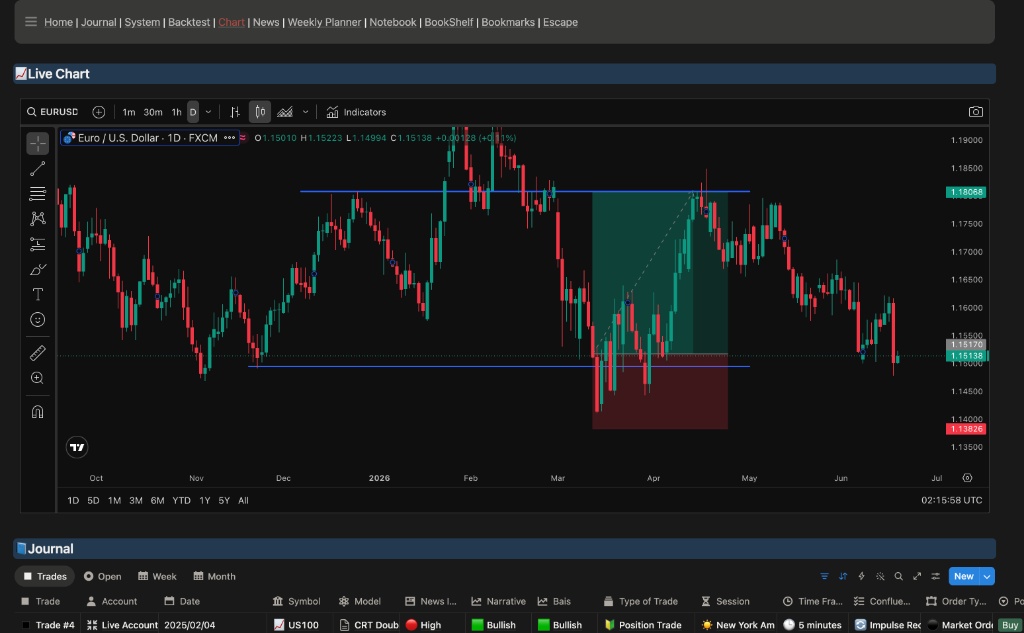Click the journal automations lightning icon
This screenshot has width=1024, height=633.
pyautogui.click(x=861, y=576)
